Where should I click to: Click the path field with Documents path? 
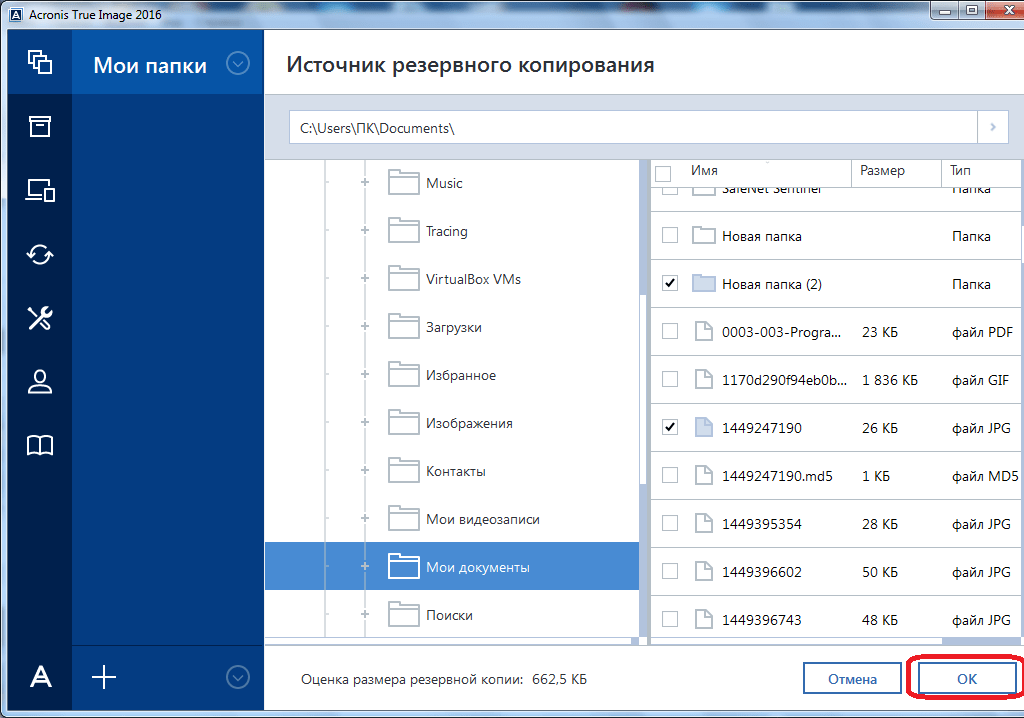point(632,128)
